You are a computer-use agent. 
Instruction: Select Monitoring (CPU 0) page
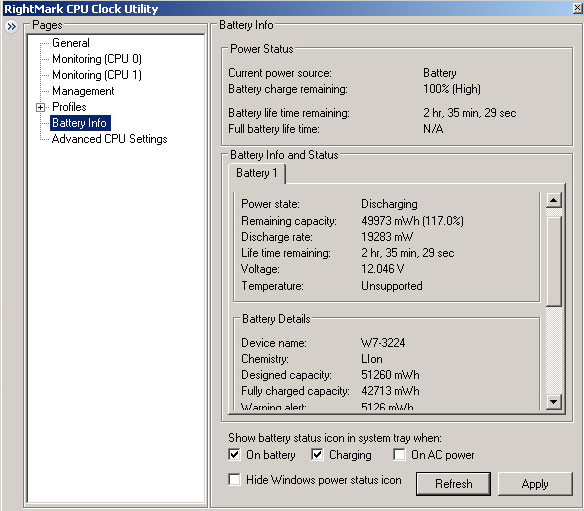pos(97,59)
